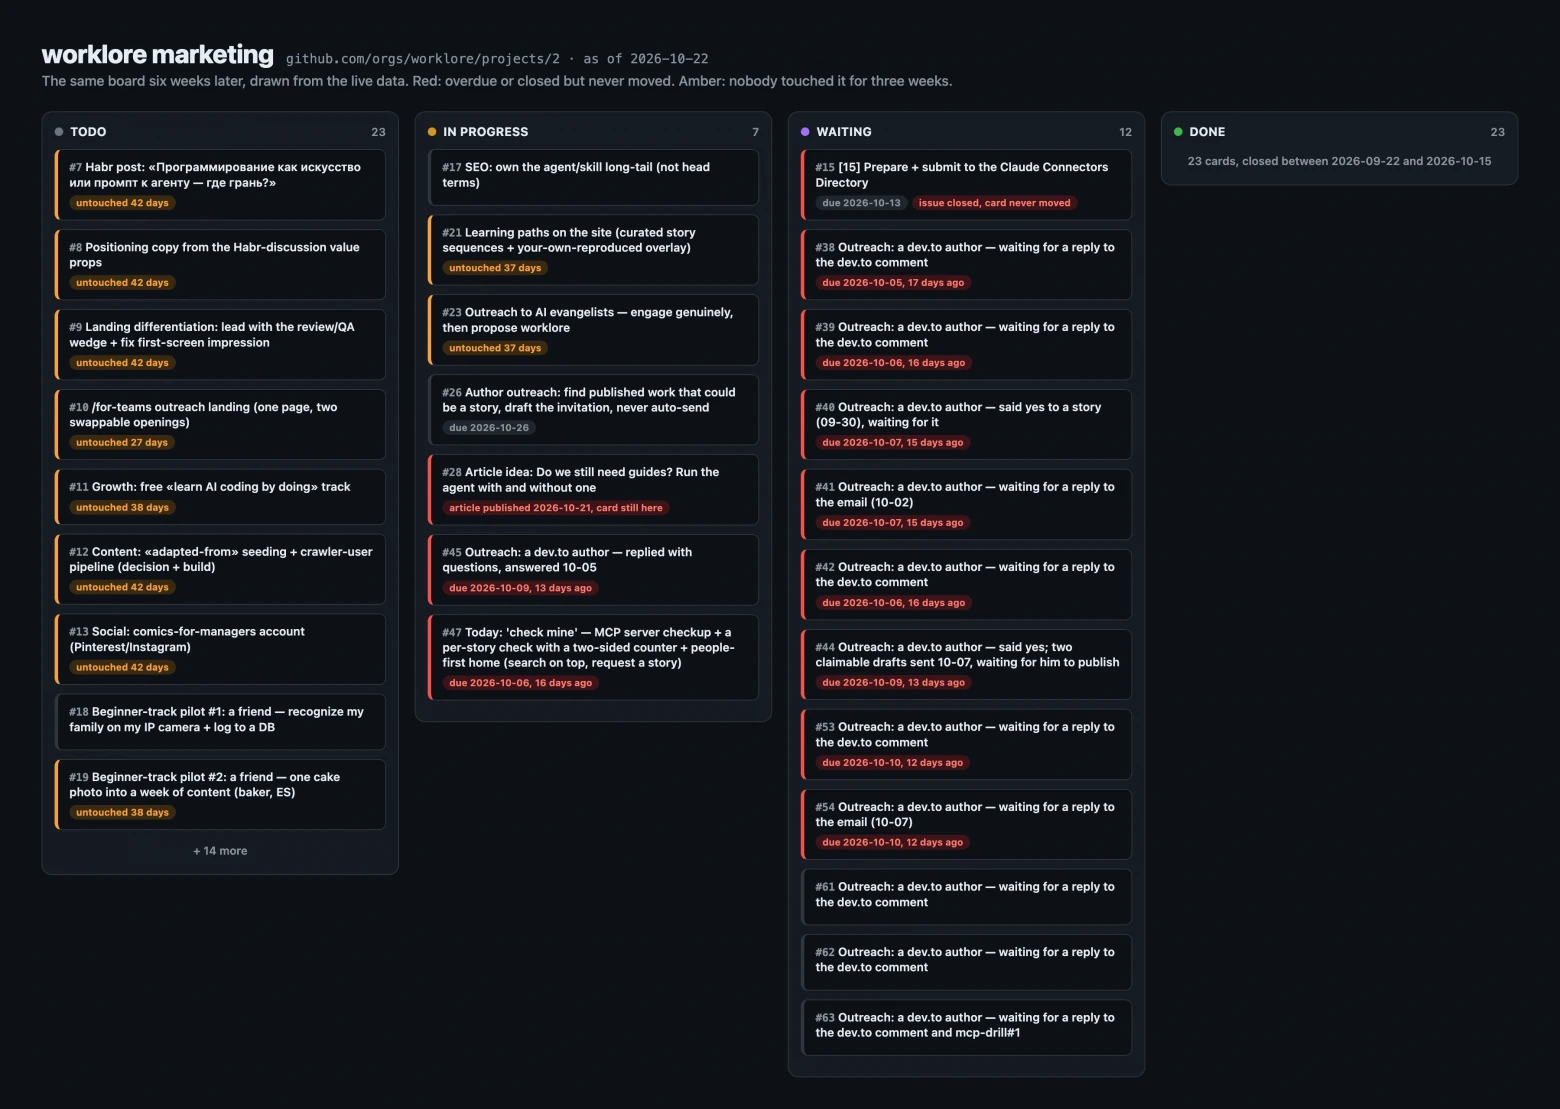Select card #47 Today: 'check mine'
The image size is (1560, 1109).
[x=593, y=657]
